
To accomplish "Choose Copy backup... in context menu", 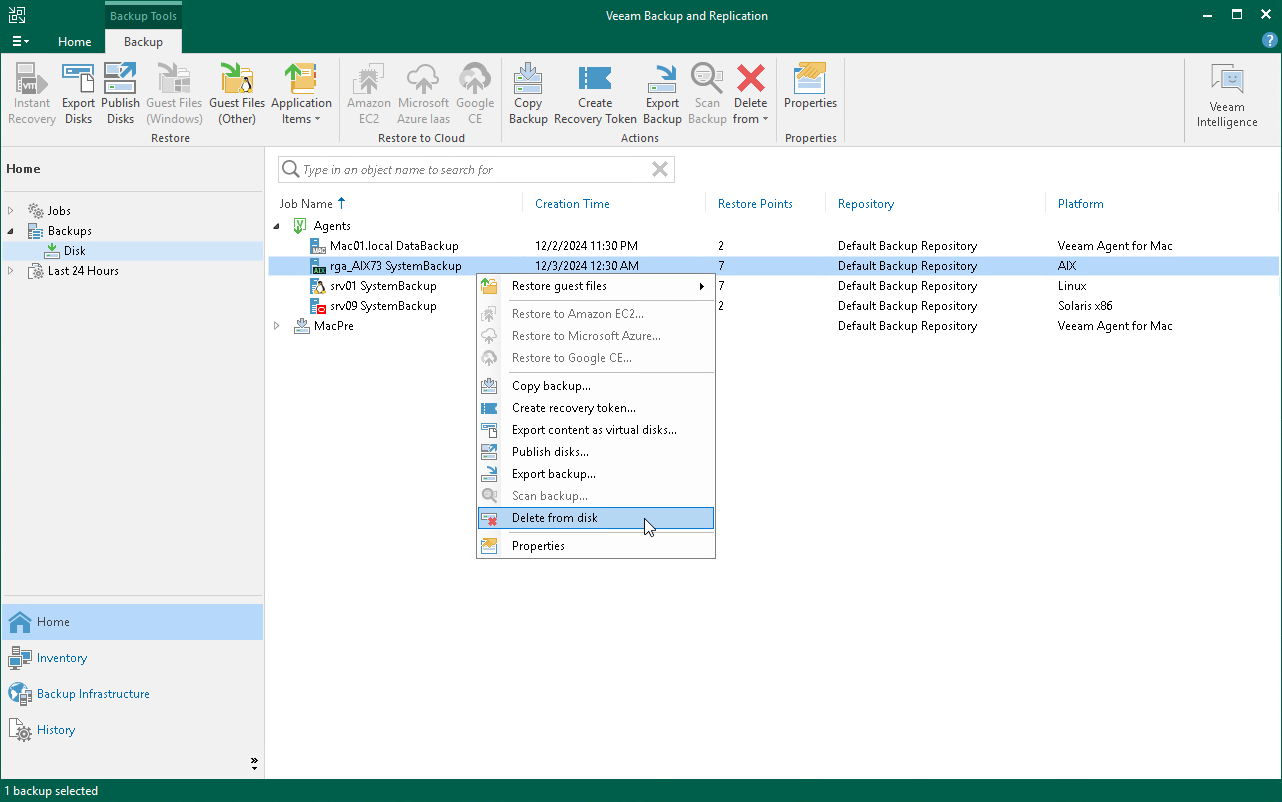I will point(596,386).
